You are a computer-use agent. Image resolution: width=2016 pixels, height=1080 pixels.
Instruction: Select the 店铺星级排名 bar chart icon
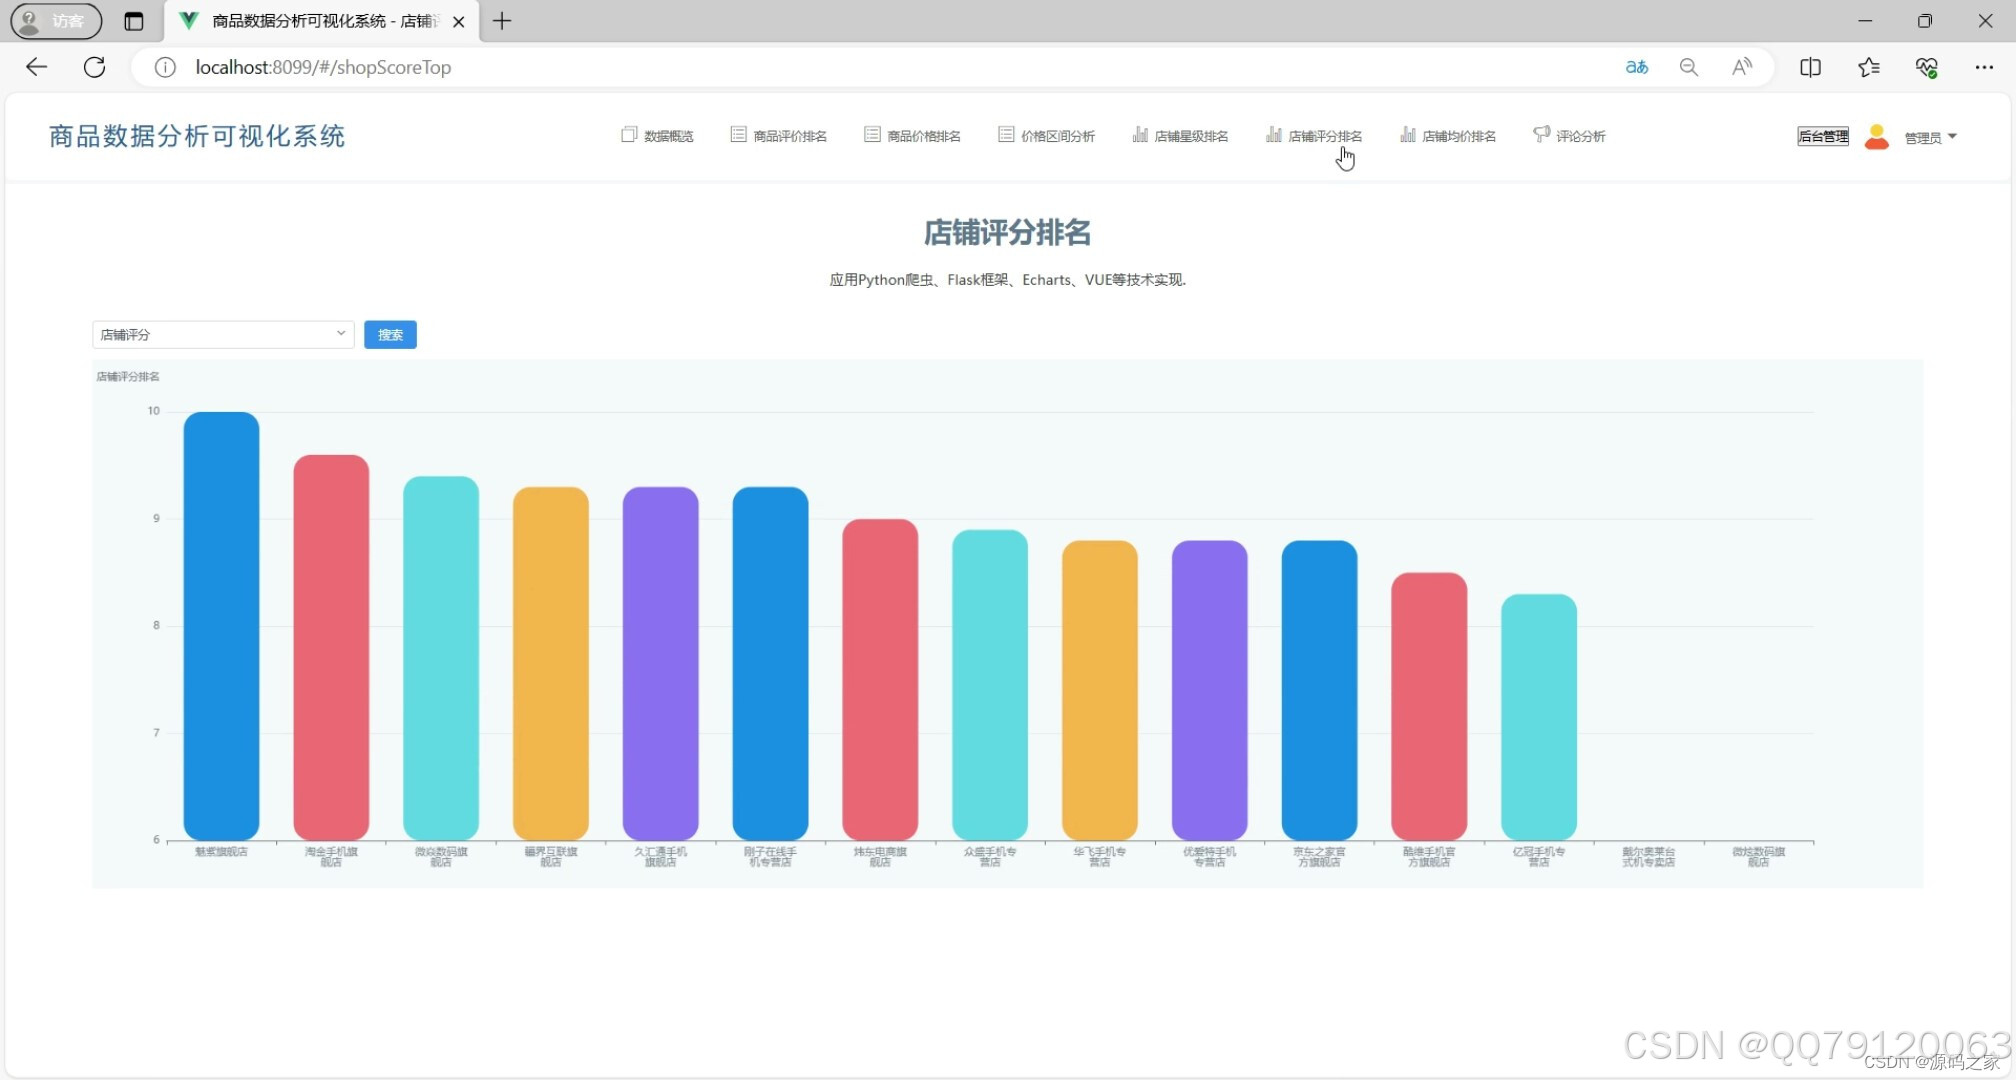click(1140, 133)
